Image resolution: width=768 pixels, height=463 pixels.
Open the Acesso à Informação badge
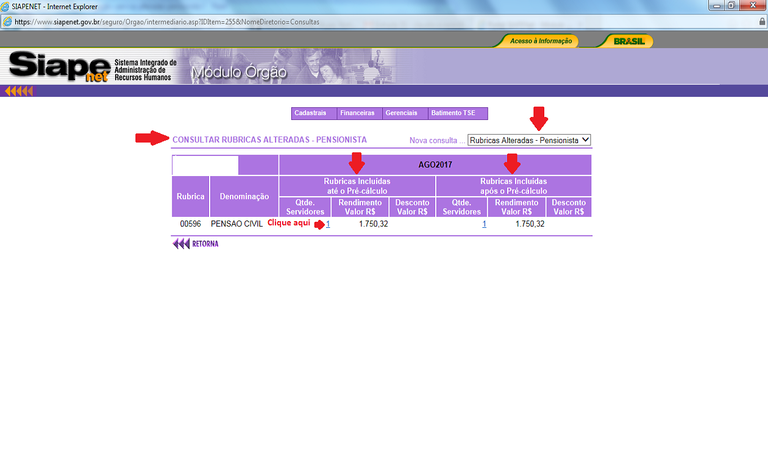tap(540, 41)
